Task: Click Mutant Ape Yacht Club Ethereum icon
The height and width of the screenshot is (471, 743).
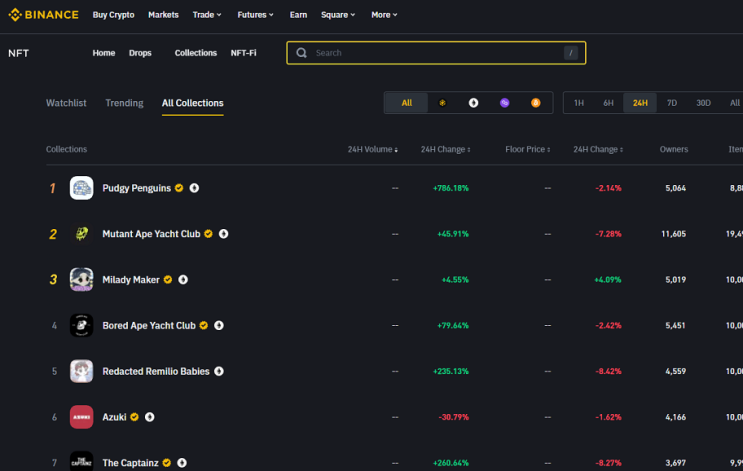Action: point(224,234)
